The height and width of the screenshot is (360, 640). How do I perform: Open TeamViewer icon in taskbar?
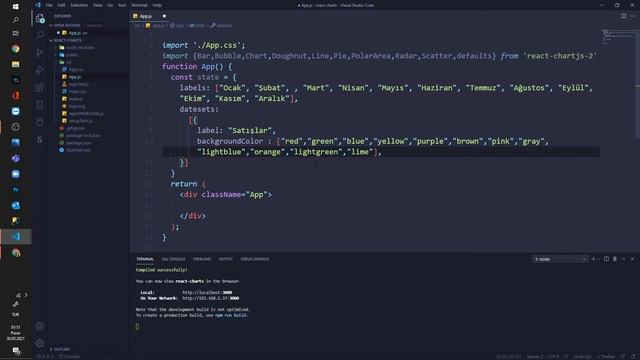pos(16,111)
